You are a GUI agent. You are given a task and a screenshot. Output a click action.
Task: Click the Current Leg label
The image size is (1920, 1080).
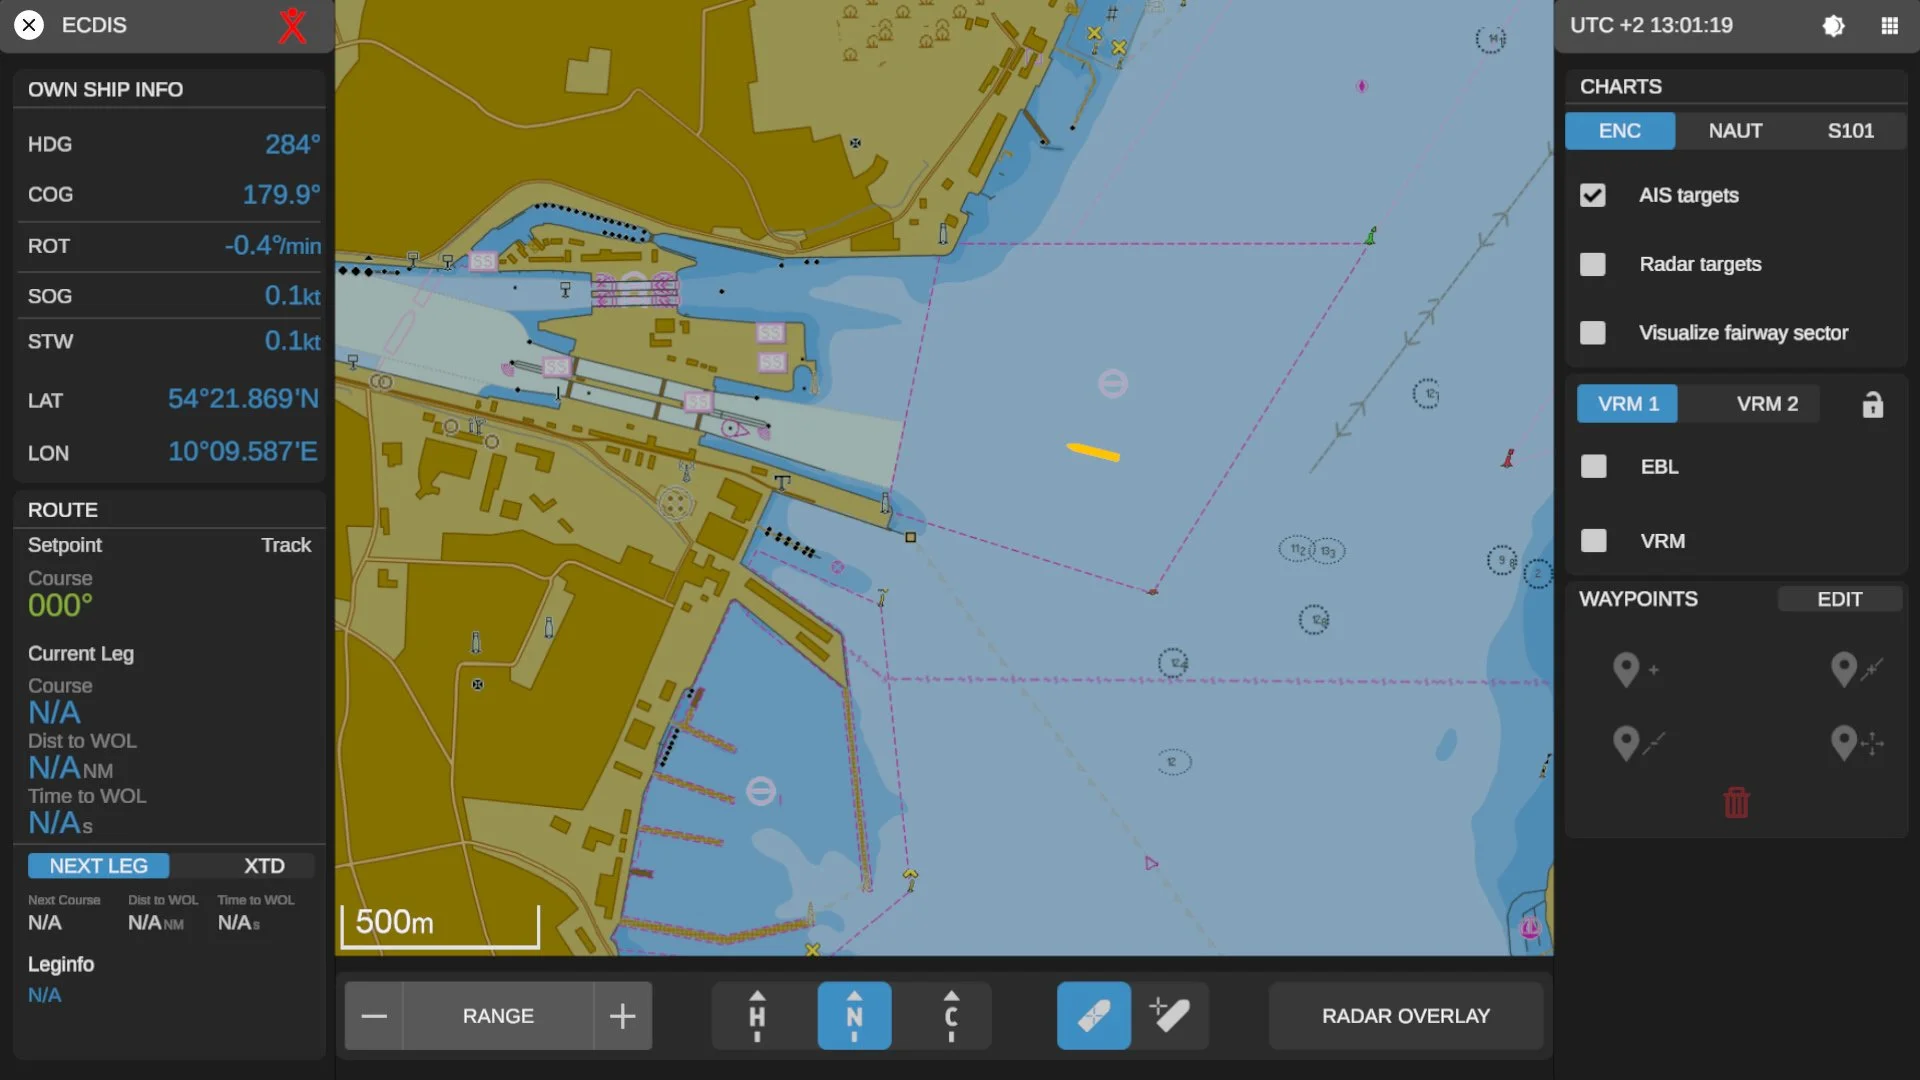pyautogui.click(x=81, y=654)
